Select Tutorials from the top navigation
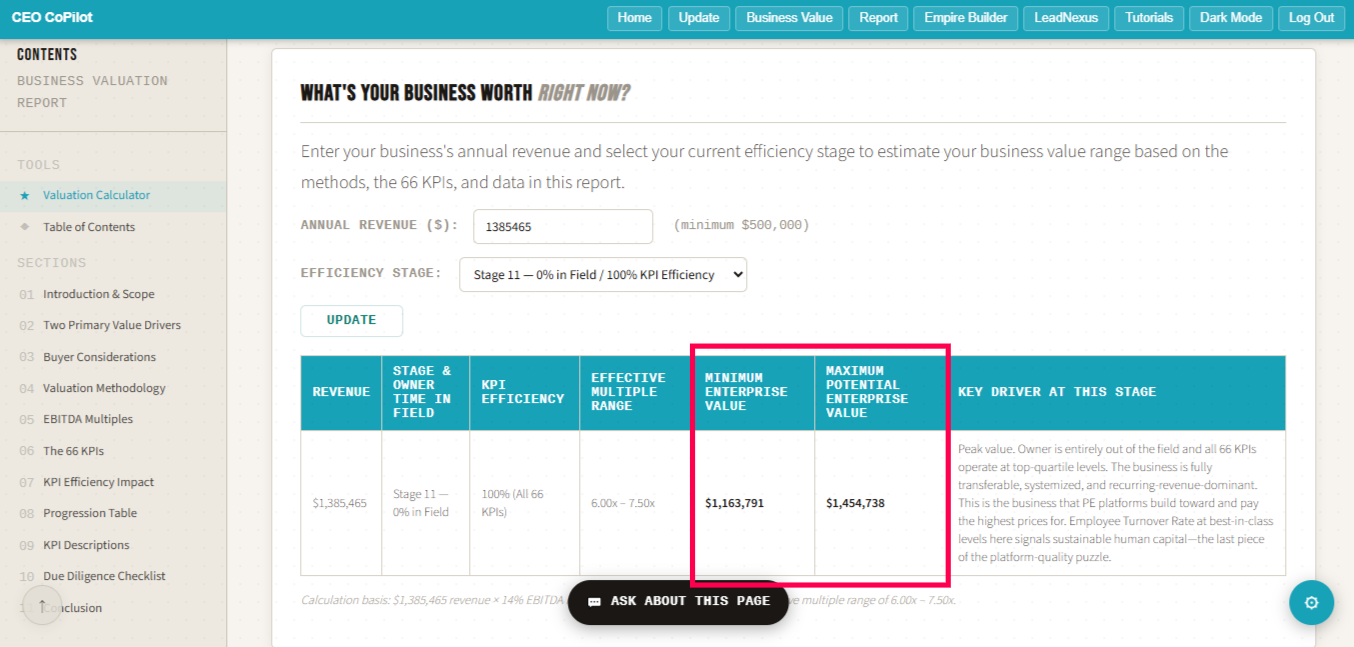This screenshot has width=1354, height=647. pos(1148,18)
